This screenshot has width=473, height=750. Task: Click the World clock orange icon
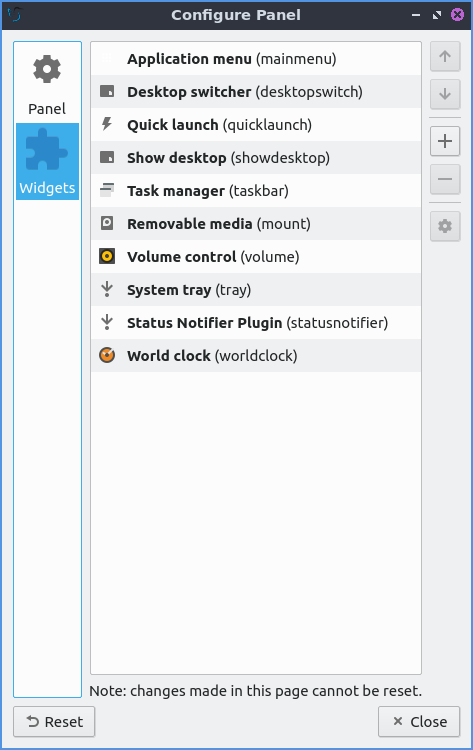click(107, 355)
